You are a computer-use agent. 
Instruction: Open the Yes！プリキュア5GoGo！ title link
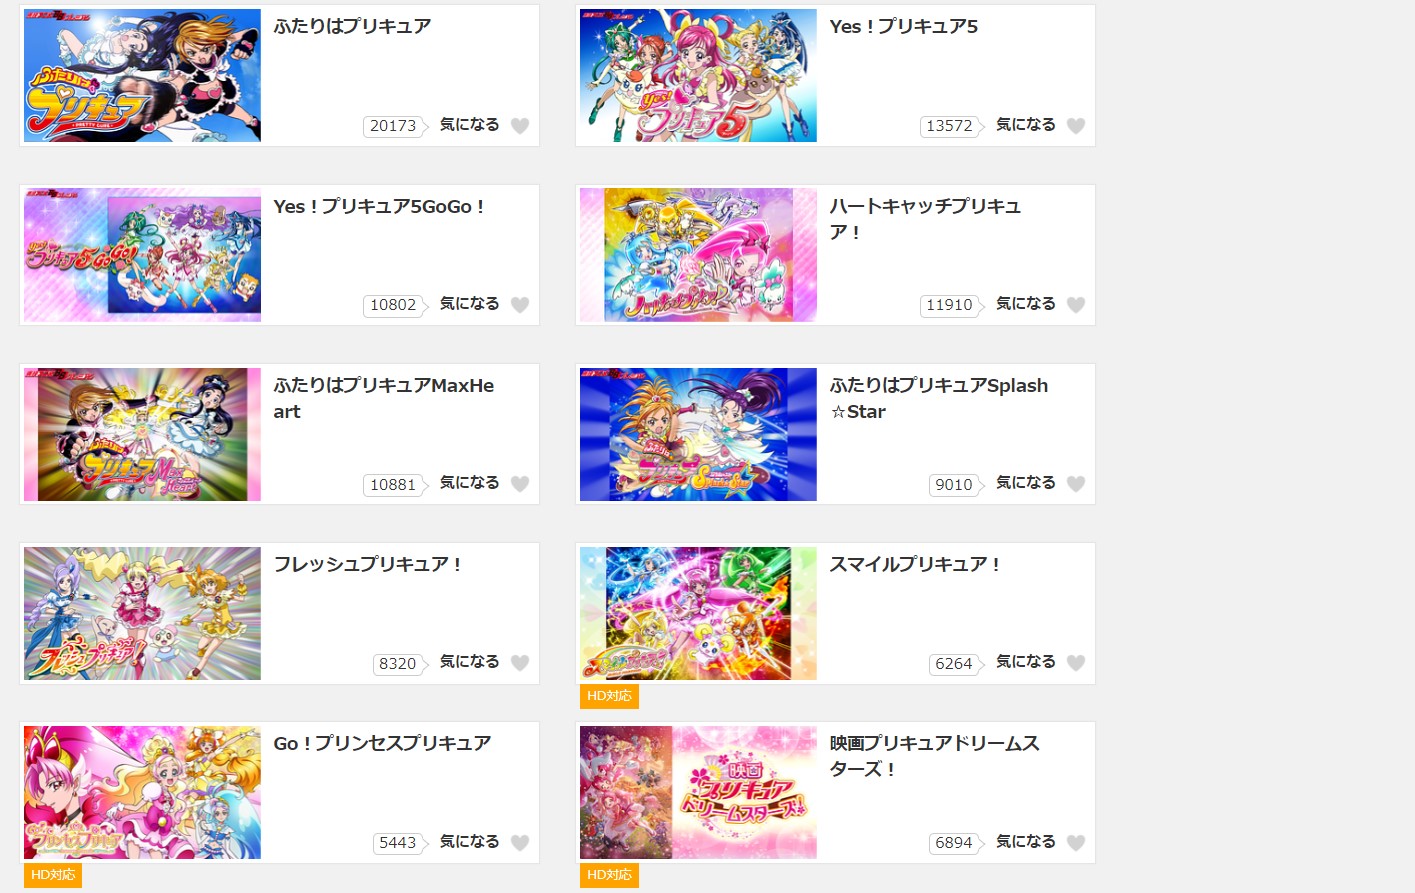coord(379,206)
